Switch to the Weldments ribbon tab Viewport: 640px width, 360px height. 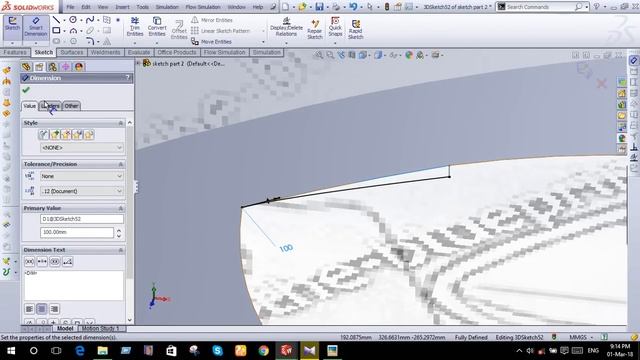point(105,52)
